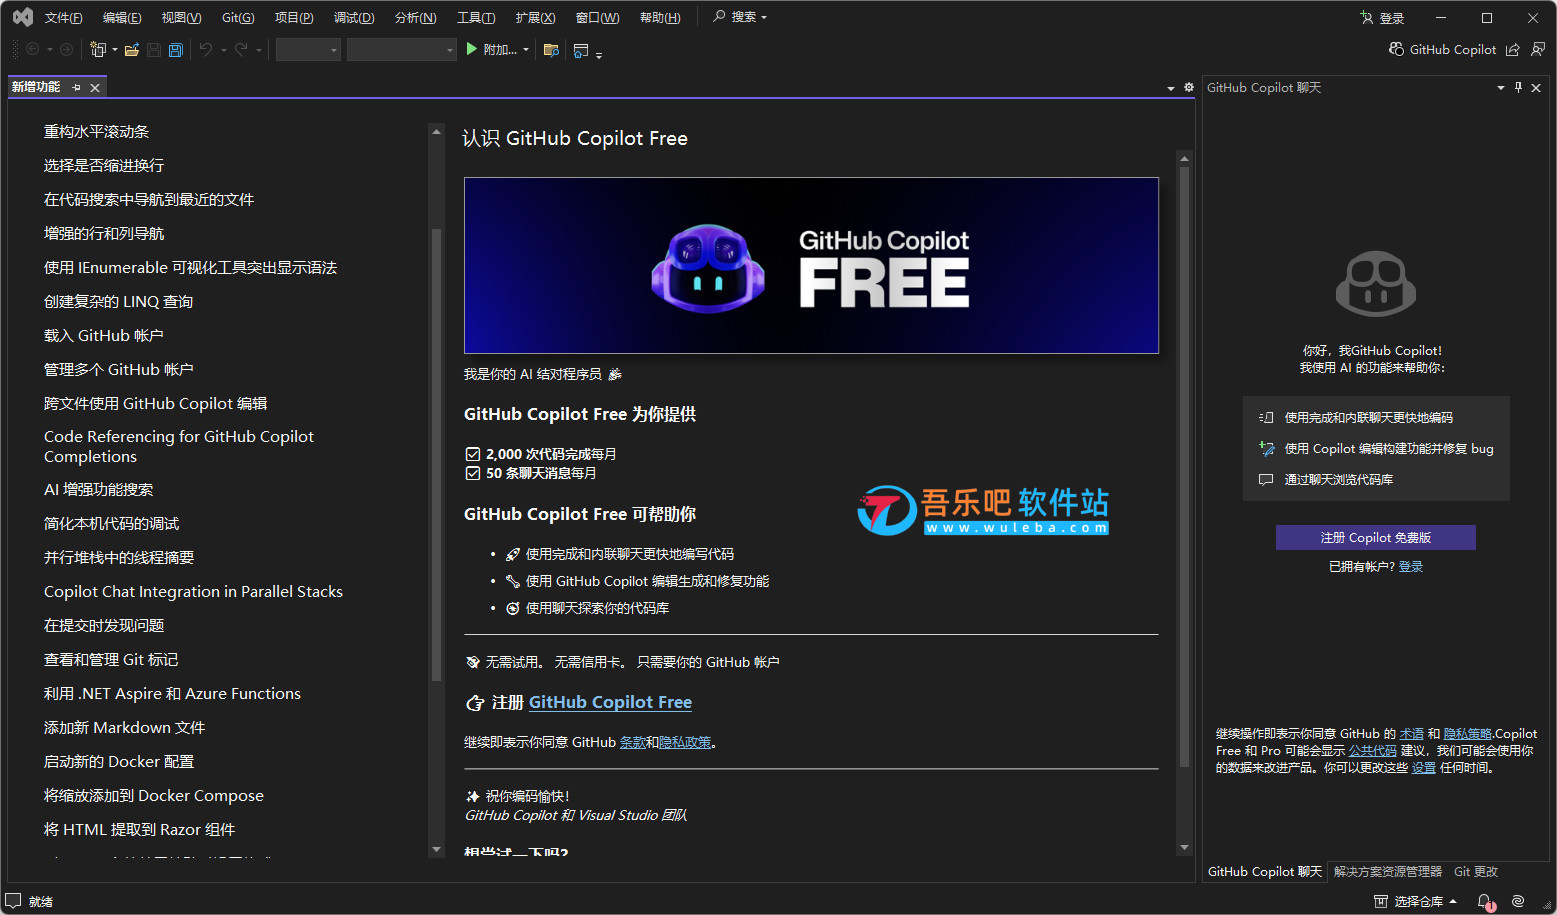Click the GitHub Copilot FREE banner image
The image size is (1557, 915).
tap(811, 265)
